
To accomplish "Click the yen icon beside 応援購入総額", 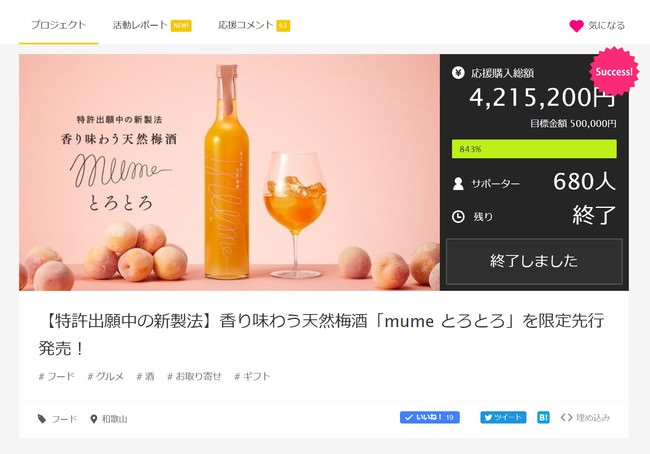I will [x=458, y=73].
